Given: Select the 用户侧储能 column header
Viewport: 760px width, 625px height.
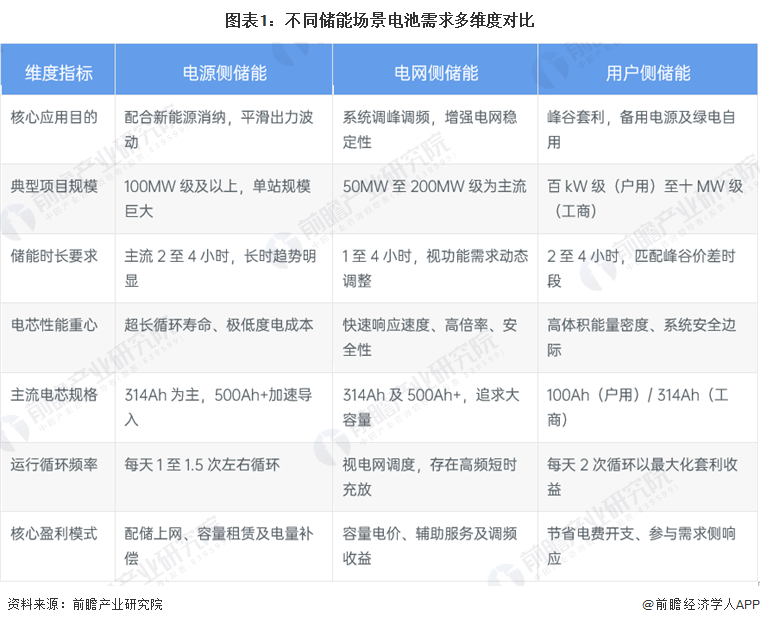Looking at the screenshot, I should tap(647, 73).
